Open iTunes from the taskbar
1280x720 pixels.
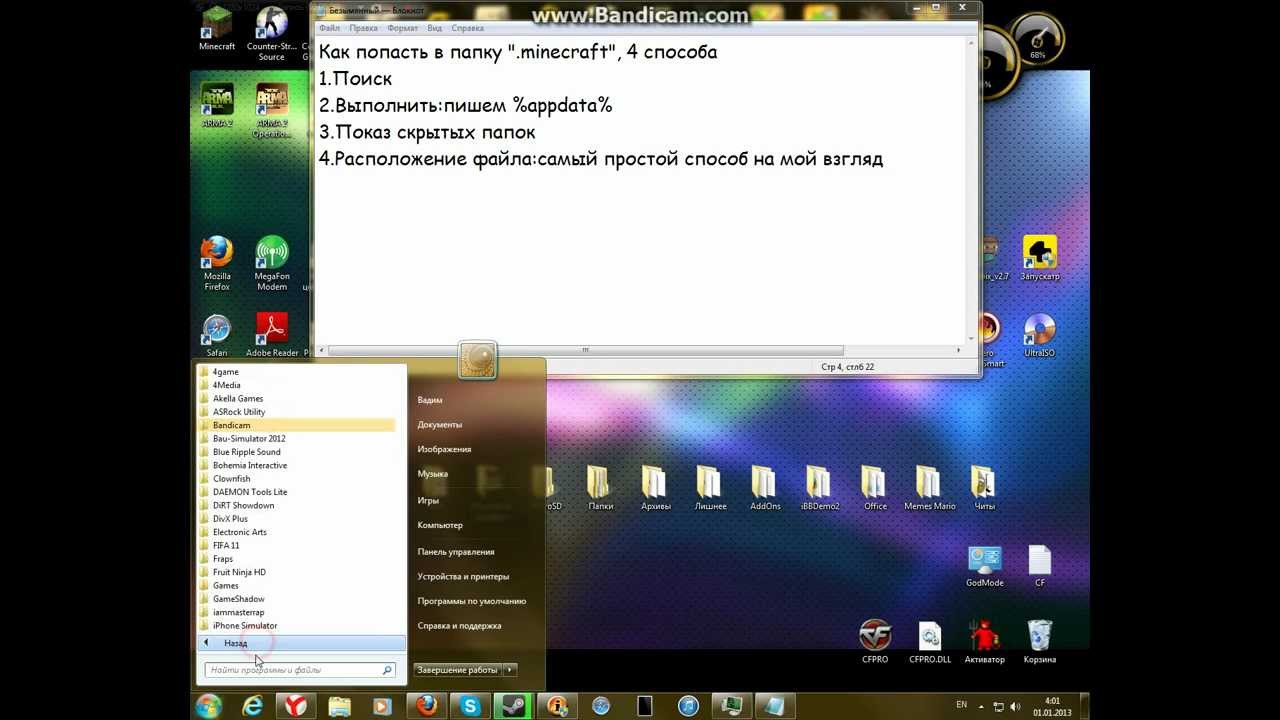(x=688, y=706)
